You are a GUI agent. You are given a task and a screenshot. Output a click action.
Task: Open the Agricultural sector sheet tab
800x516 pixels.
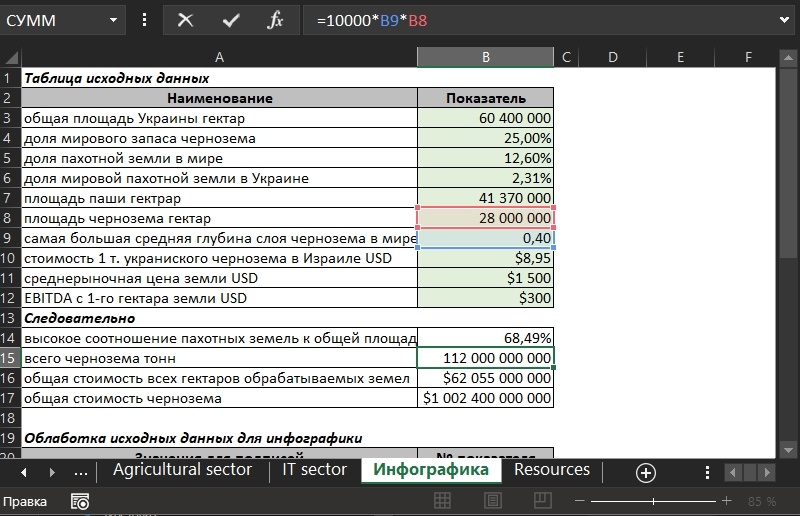pos(182,470)
